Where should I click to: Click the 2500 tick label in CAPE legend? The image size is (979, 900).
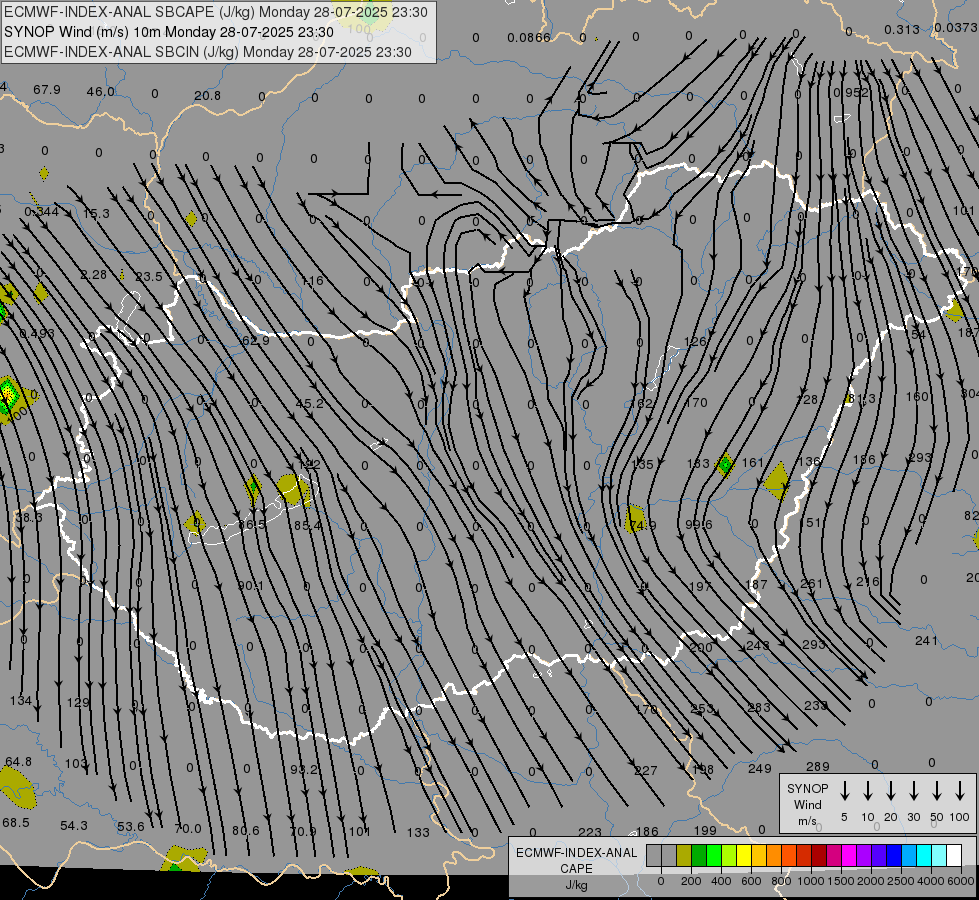(x=900, y=881)
